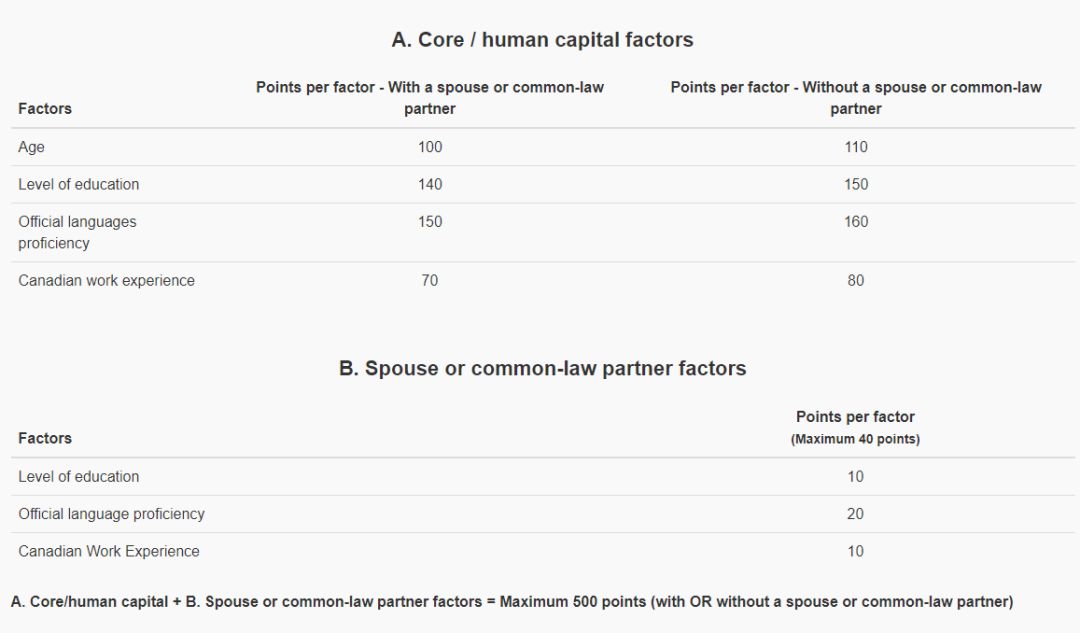The image size is (1080, 633).
Task: Select the education value 140 cell
Action: pos(430,184)
